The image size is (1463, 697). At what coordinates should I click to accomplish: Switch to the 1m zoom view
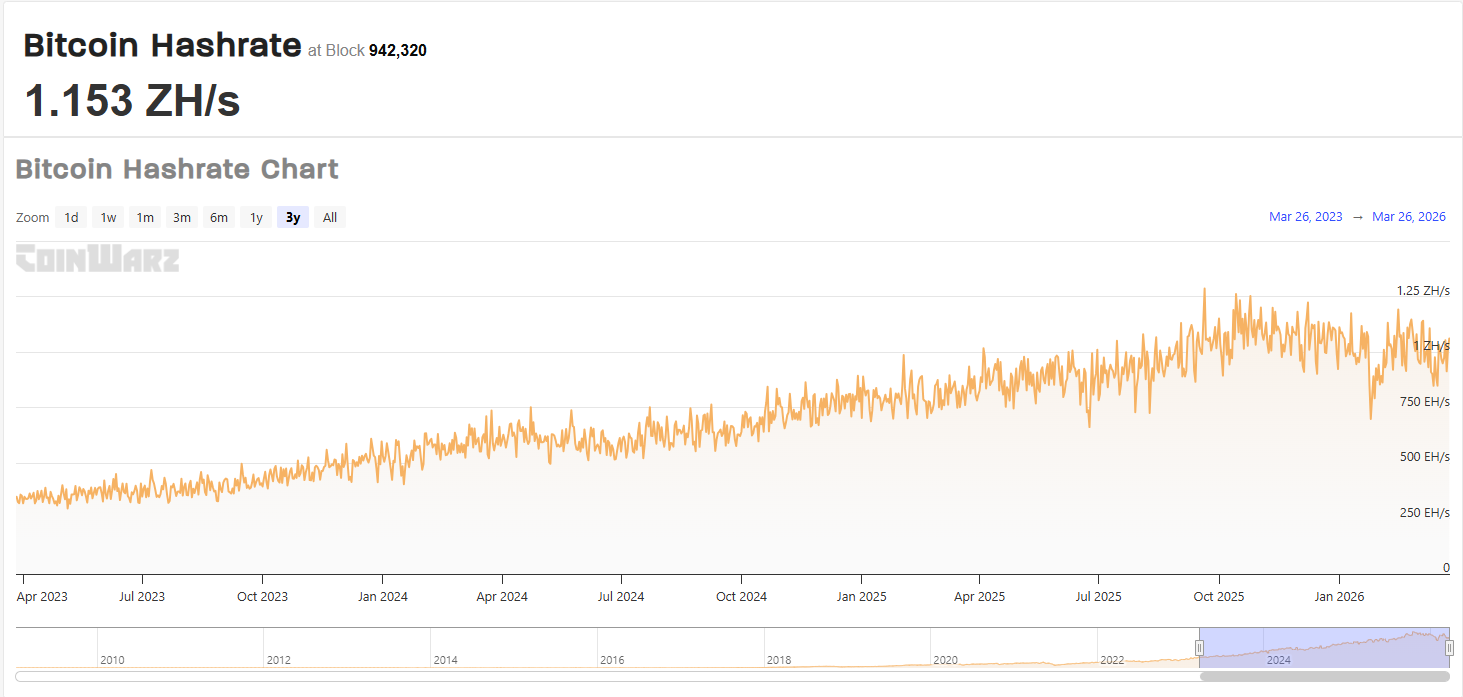tap(144, 217)
